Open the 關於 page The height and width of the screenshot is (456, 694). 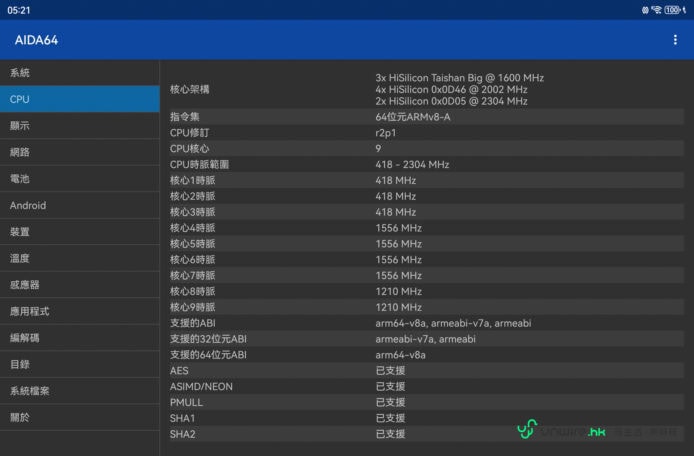click(x=80, y=417)
